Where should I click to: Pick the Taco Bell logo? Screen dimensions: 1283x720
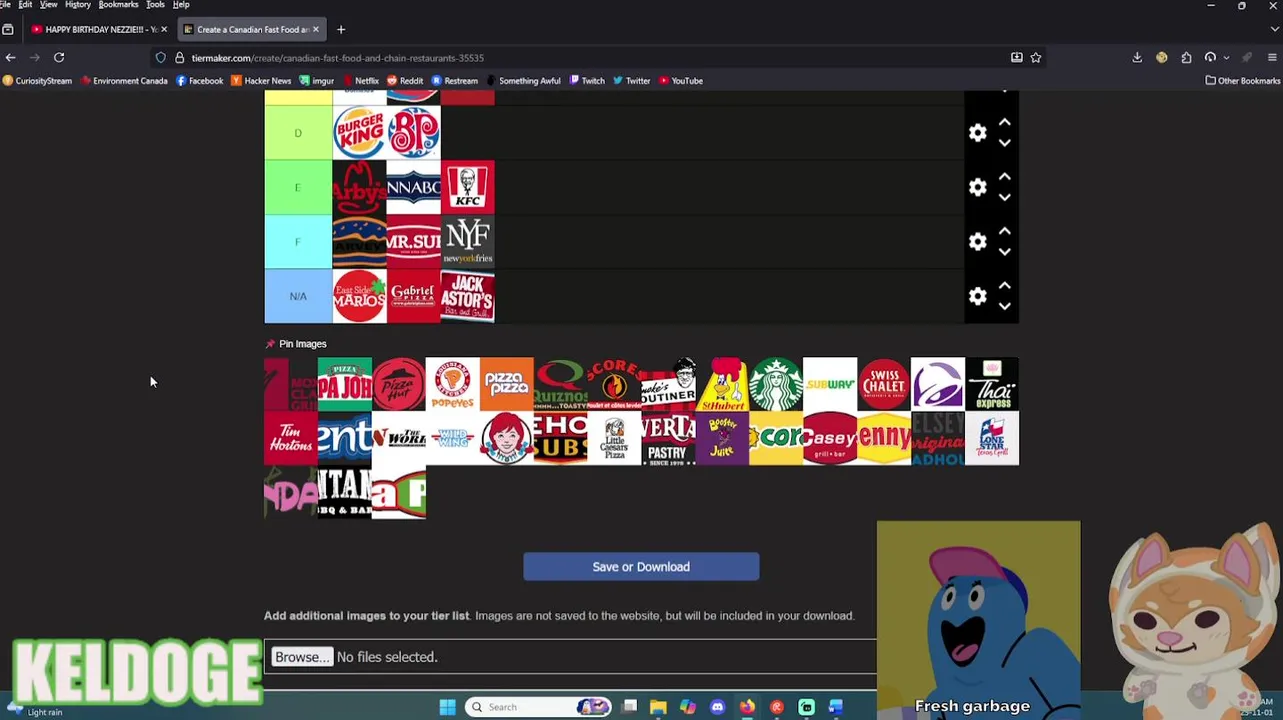(x=938, y=384)
